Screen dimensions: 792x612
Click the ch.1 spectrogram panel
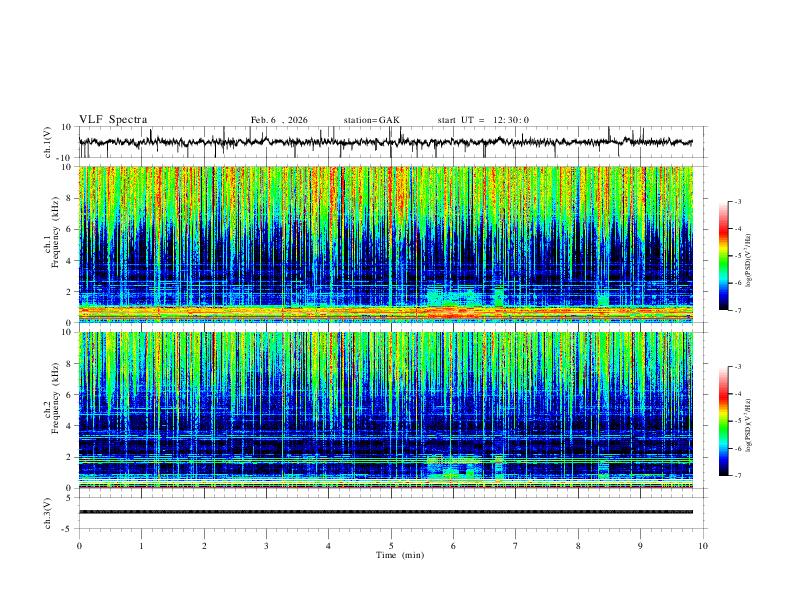pos(385,244)
